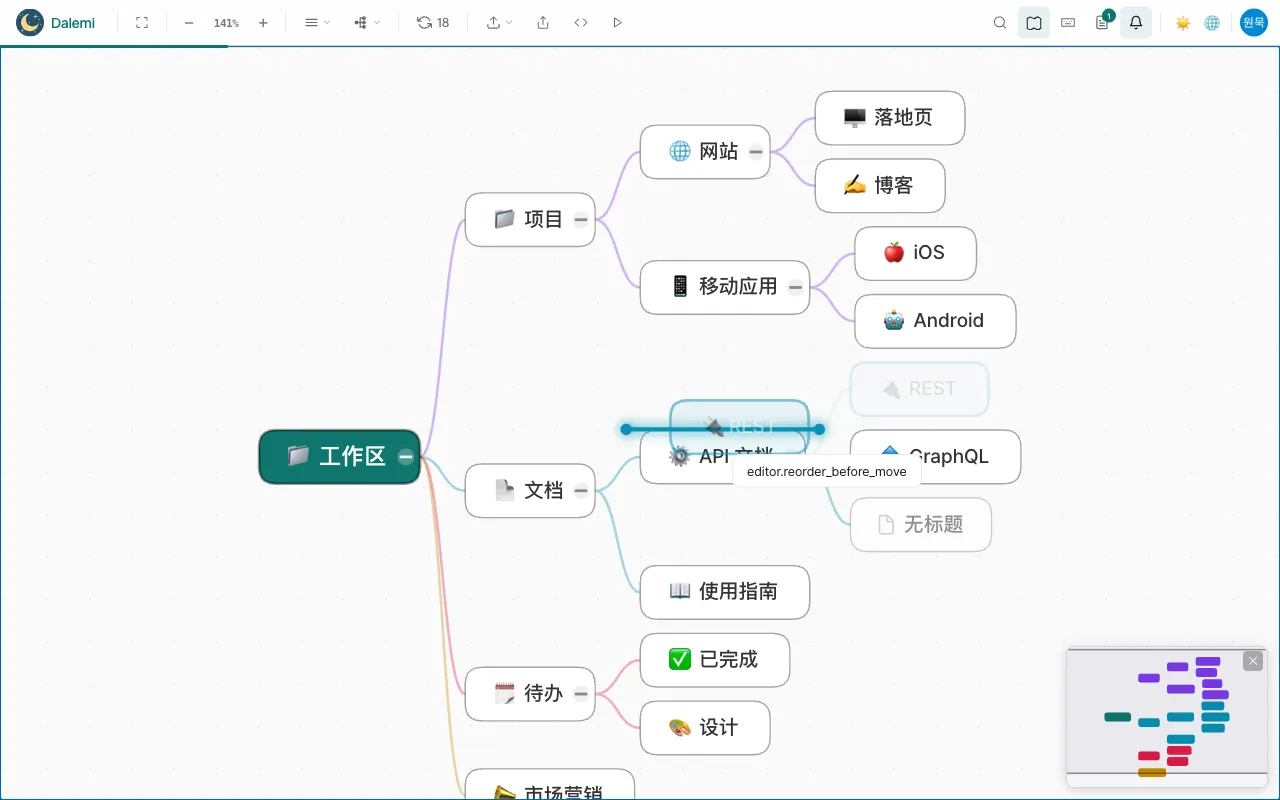
Task: Zoom out with the minus button
Action: pyautogui.click(x=189, y=22)
